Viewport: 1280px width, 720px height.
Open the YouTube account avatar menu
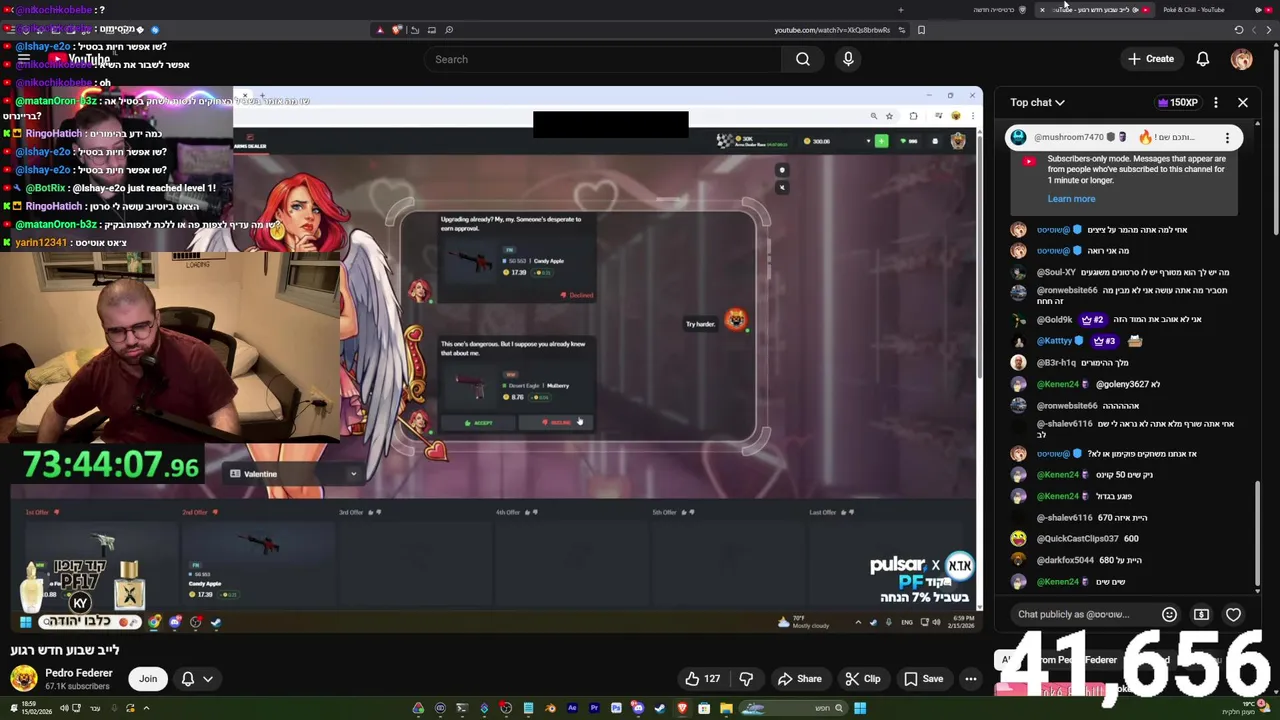(x=1241, y=59)
